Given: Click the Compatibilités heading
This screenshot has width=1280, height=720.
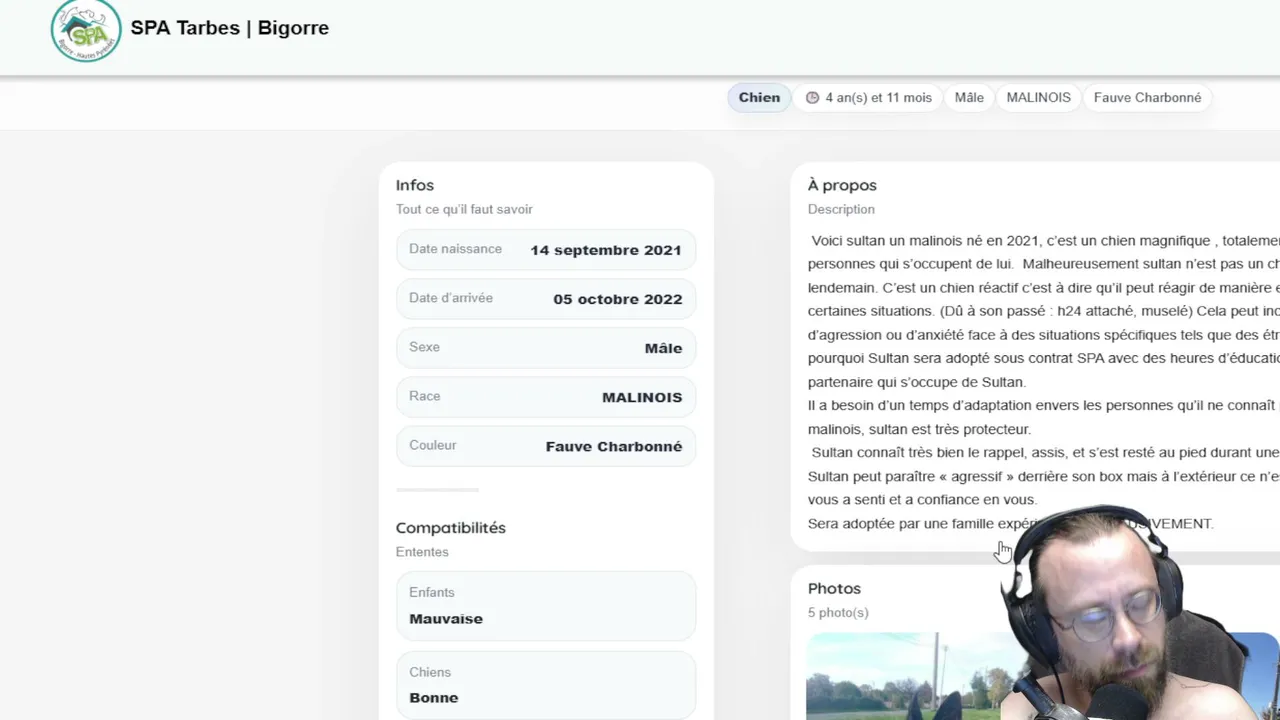Looking at the screenshot, I should tap(451, 528).
